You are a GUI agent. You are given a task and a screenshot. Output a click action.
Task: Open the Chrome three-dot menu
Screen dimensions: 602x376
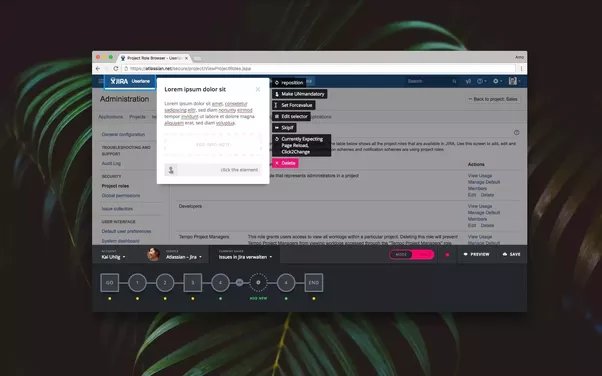521,68
